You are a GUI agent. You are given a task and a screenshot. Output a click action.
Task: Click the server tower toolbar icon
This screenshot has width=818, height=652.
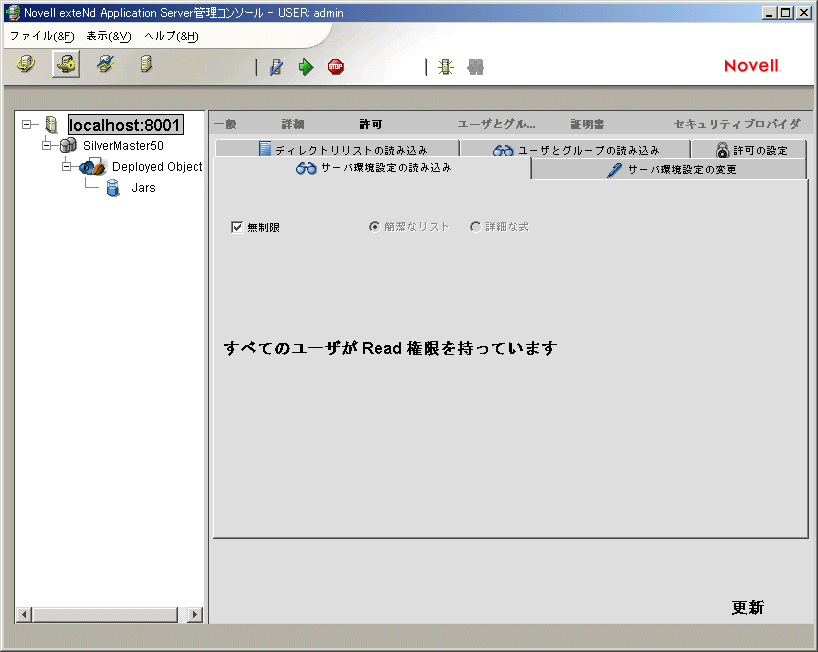tap(147, 64)
